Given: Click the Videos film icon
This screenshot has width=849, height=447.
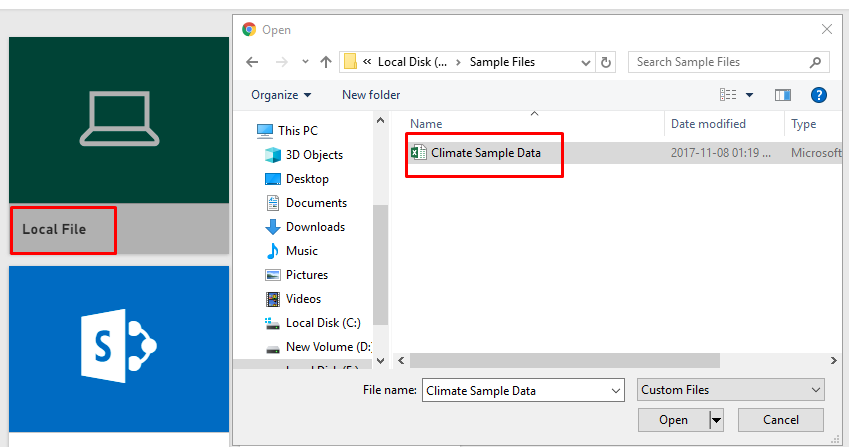Looking at the screenshot, I should point(272,299).
